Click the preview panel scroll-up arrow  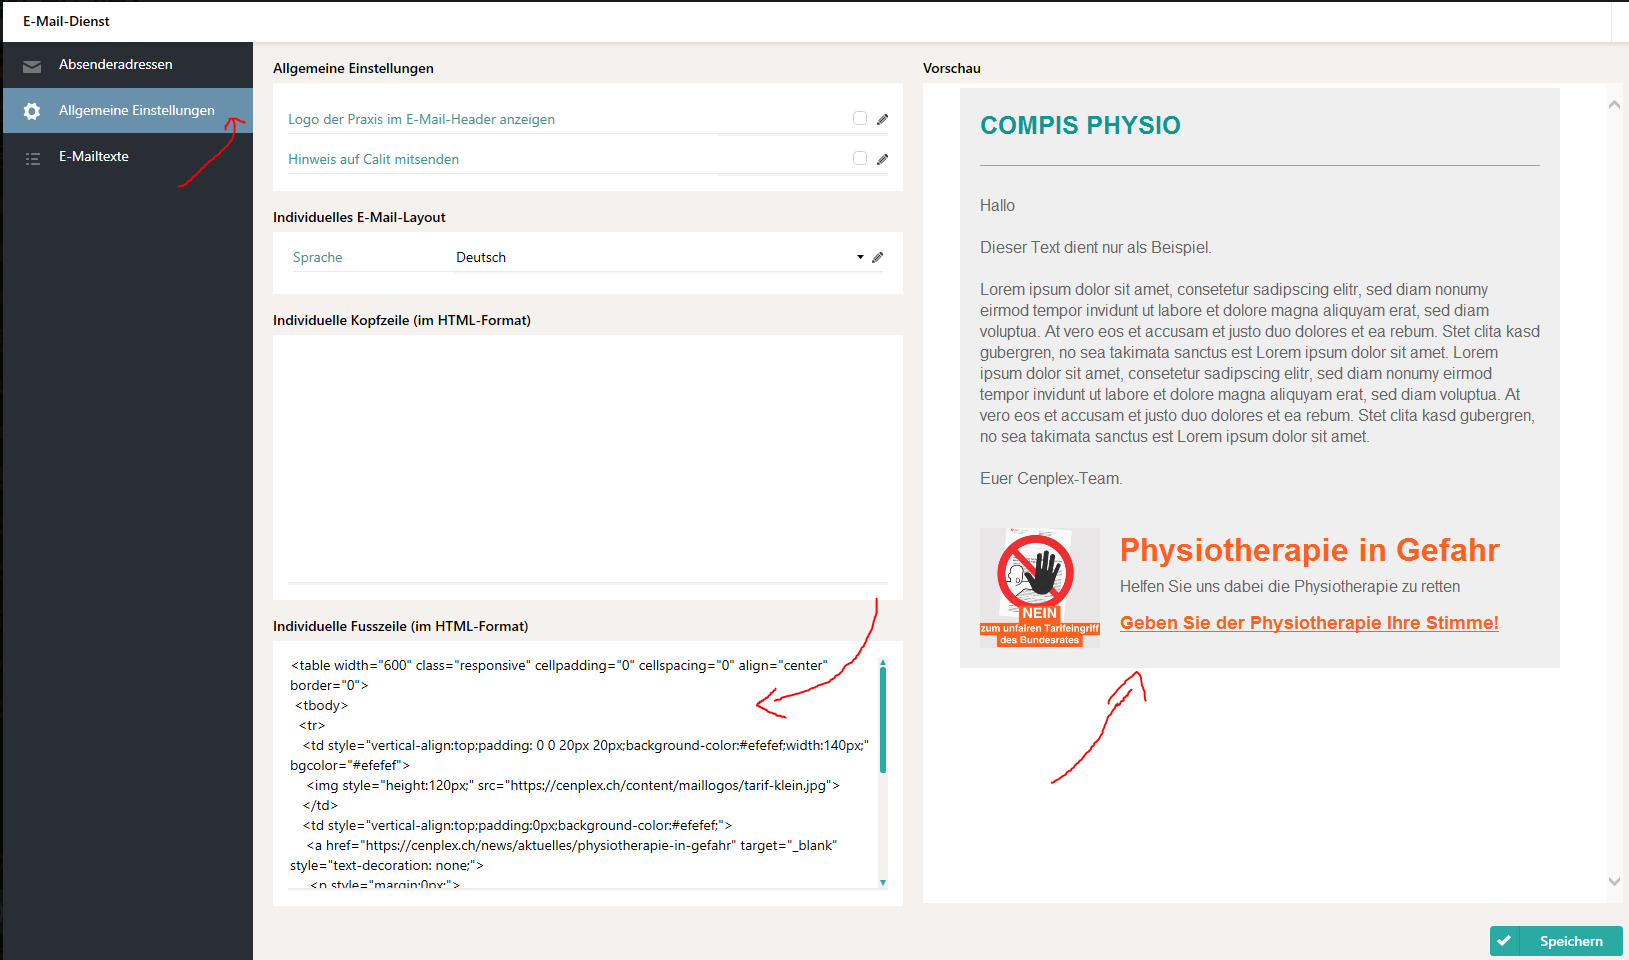pyautogui.click(x=1614, y=105)
